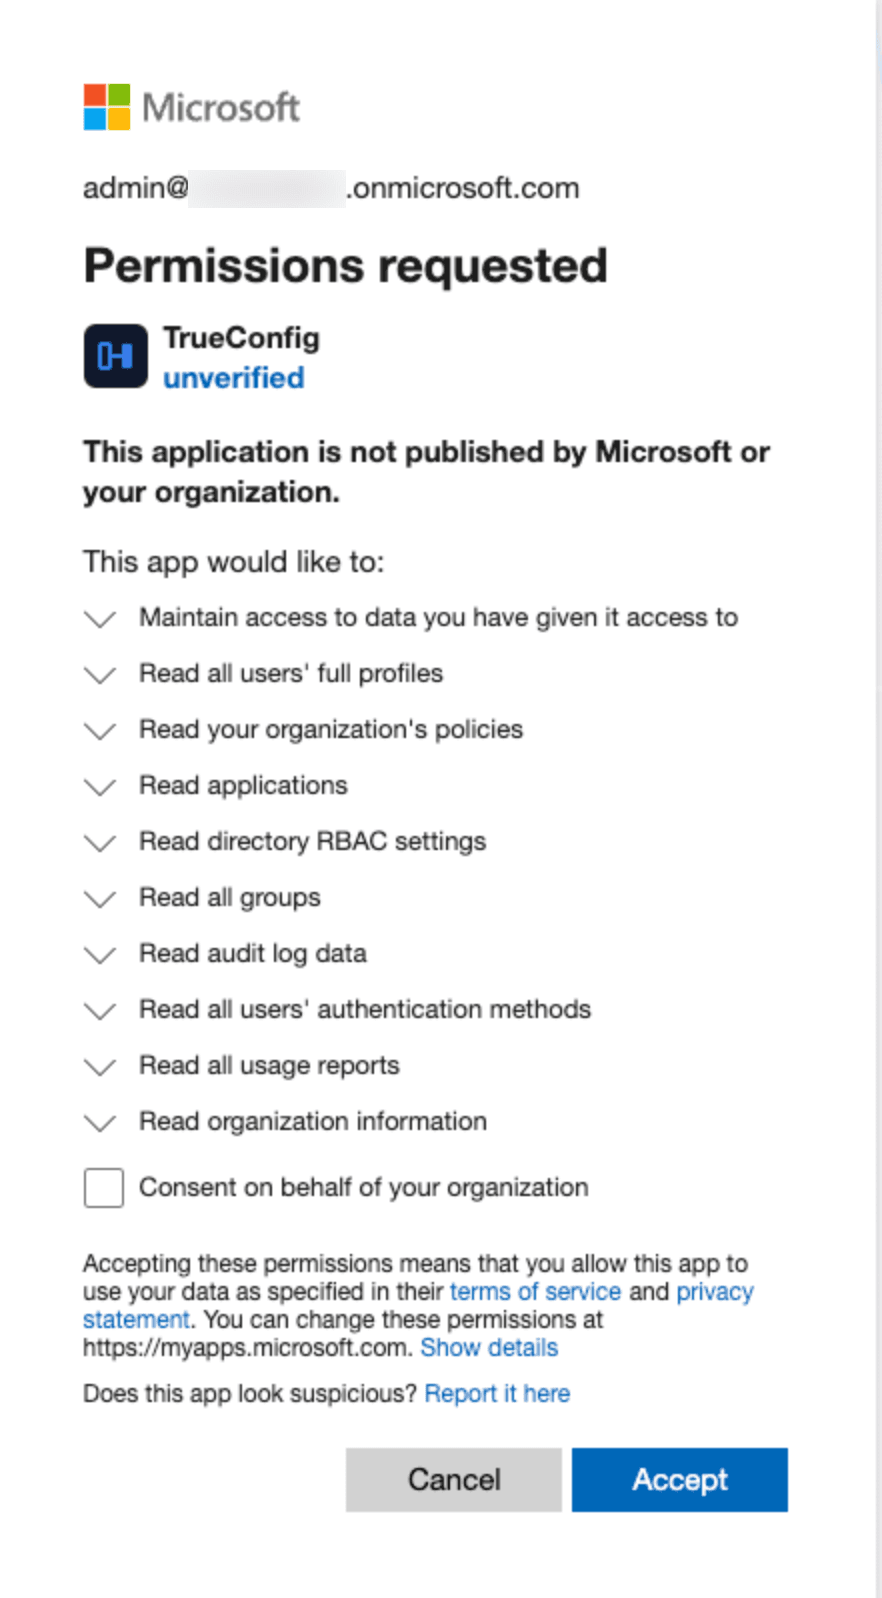Report the app via 'Report it here'
Screen dimensions: 882x1598
click(497, 1393)
